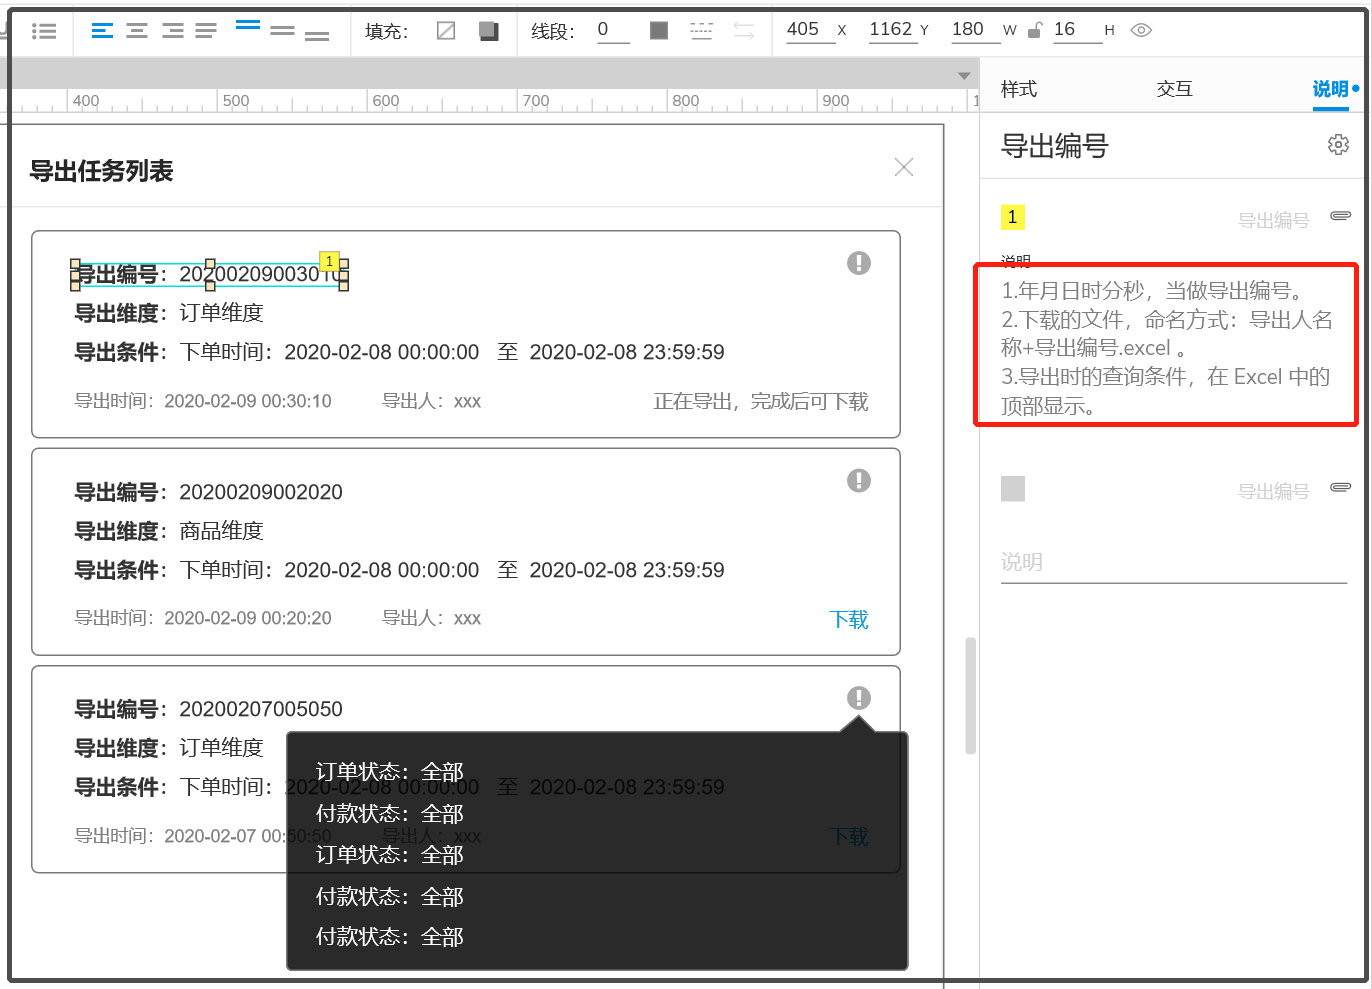
Task: Click the empty 说明 input field
Action: pyautogui.click(x=1174, y=563)
